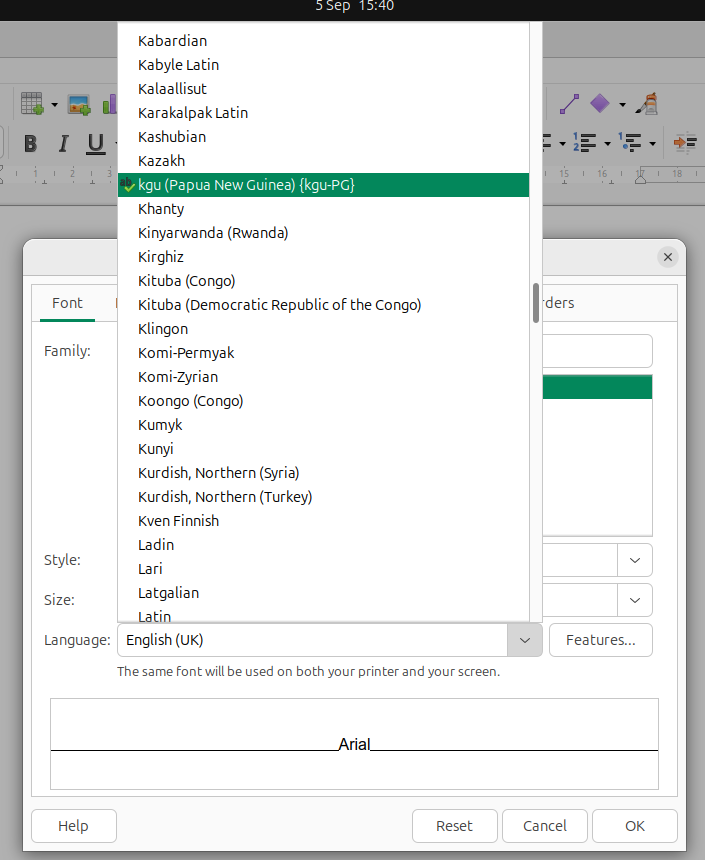Click the Help button

point(74,826)
